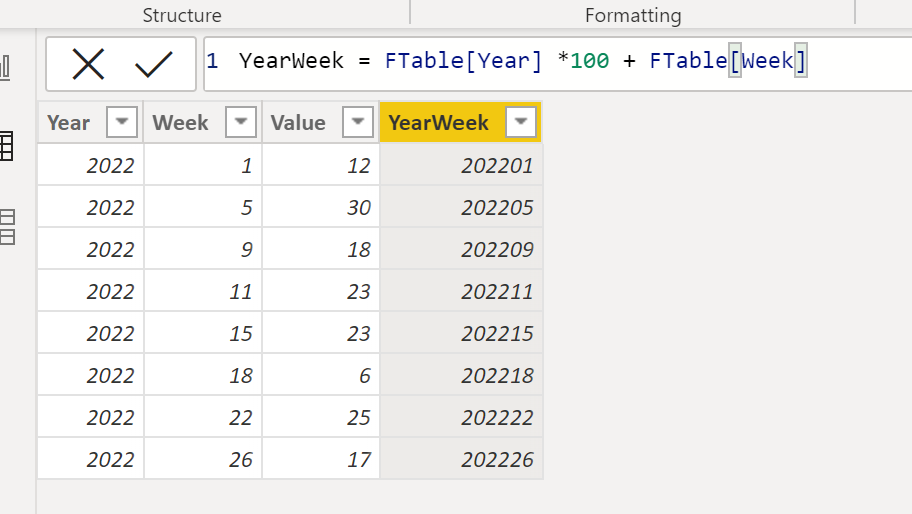This screenshot has width=912, height=514.
Task: Click the Structure ribbon group label
Action: pos(182,15)
